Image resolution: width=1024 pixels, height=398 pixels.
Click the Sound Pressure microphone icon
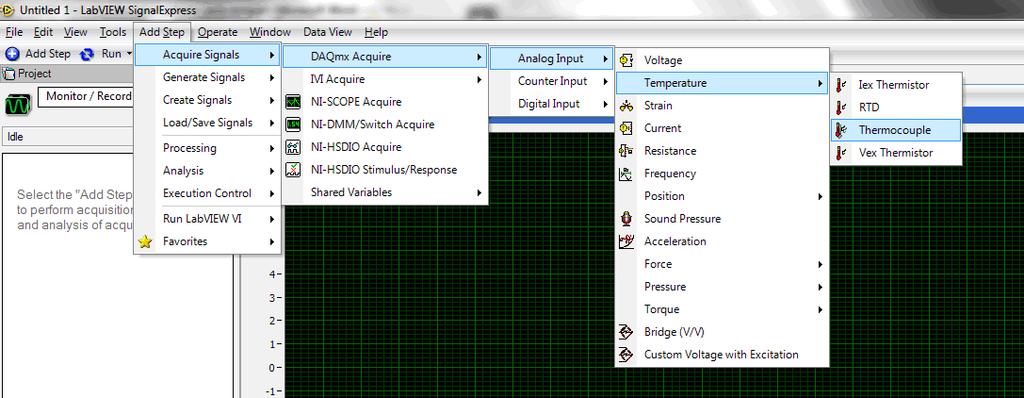(626, 219)
